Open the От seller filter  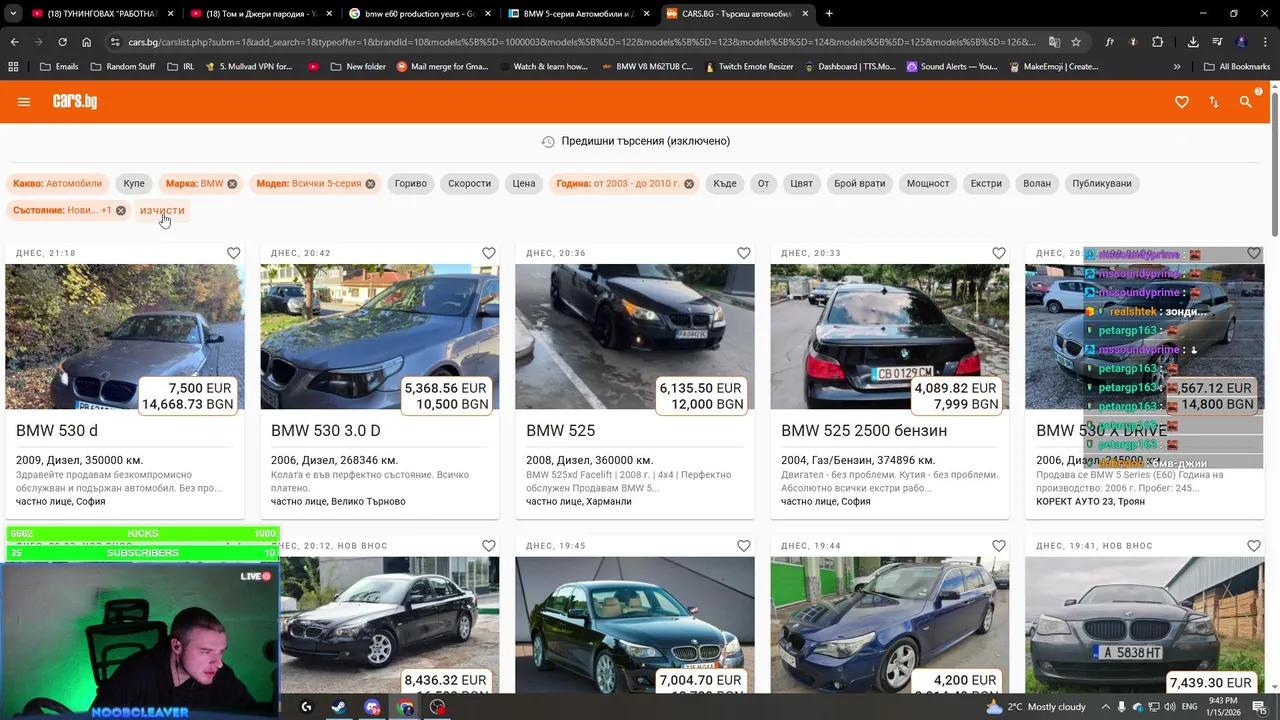click(x=763, y=184)
